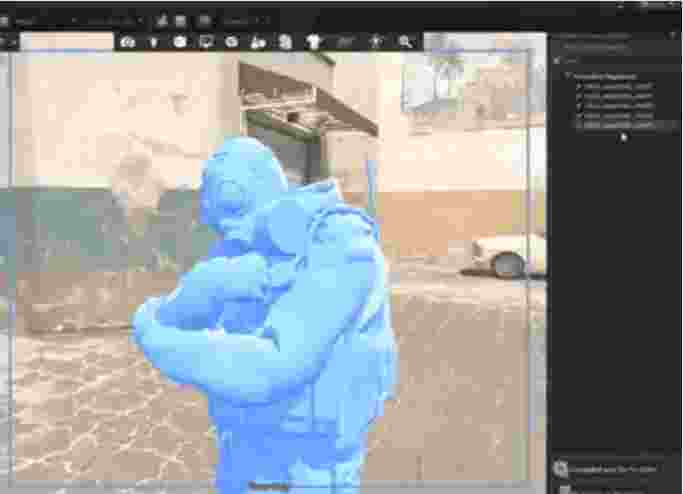
Task: Open the dropdown arrow at right panel's top corner
Action: tap(673, 36)
